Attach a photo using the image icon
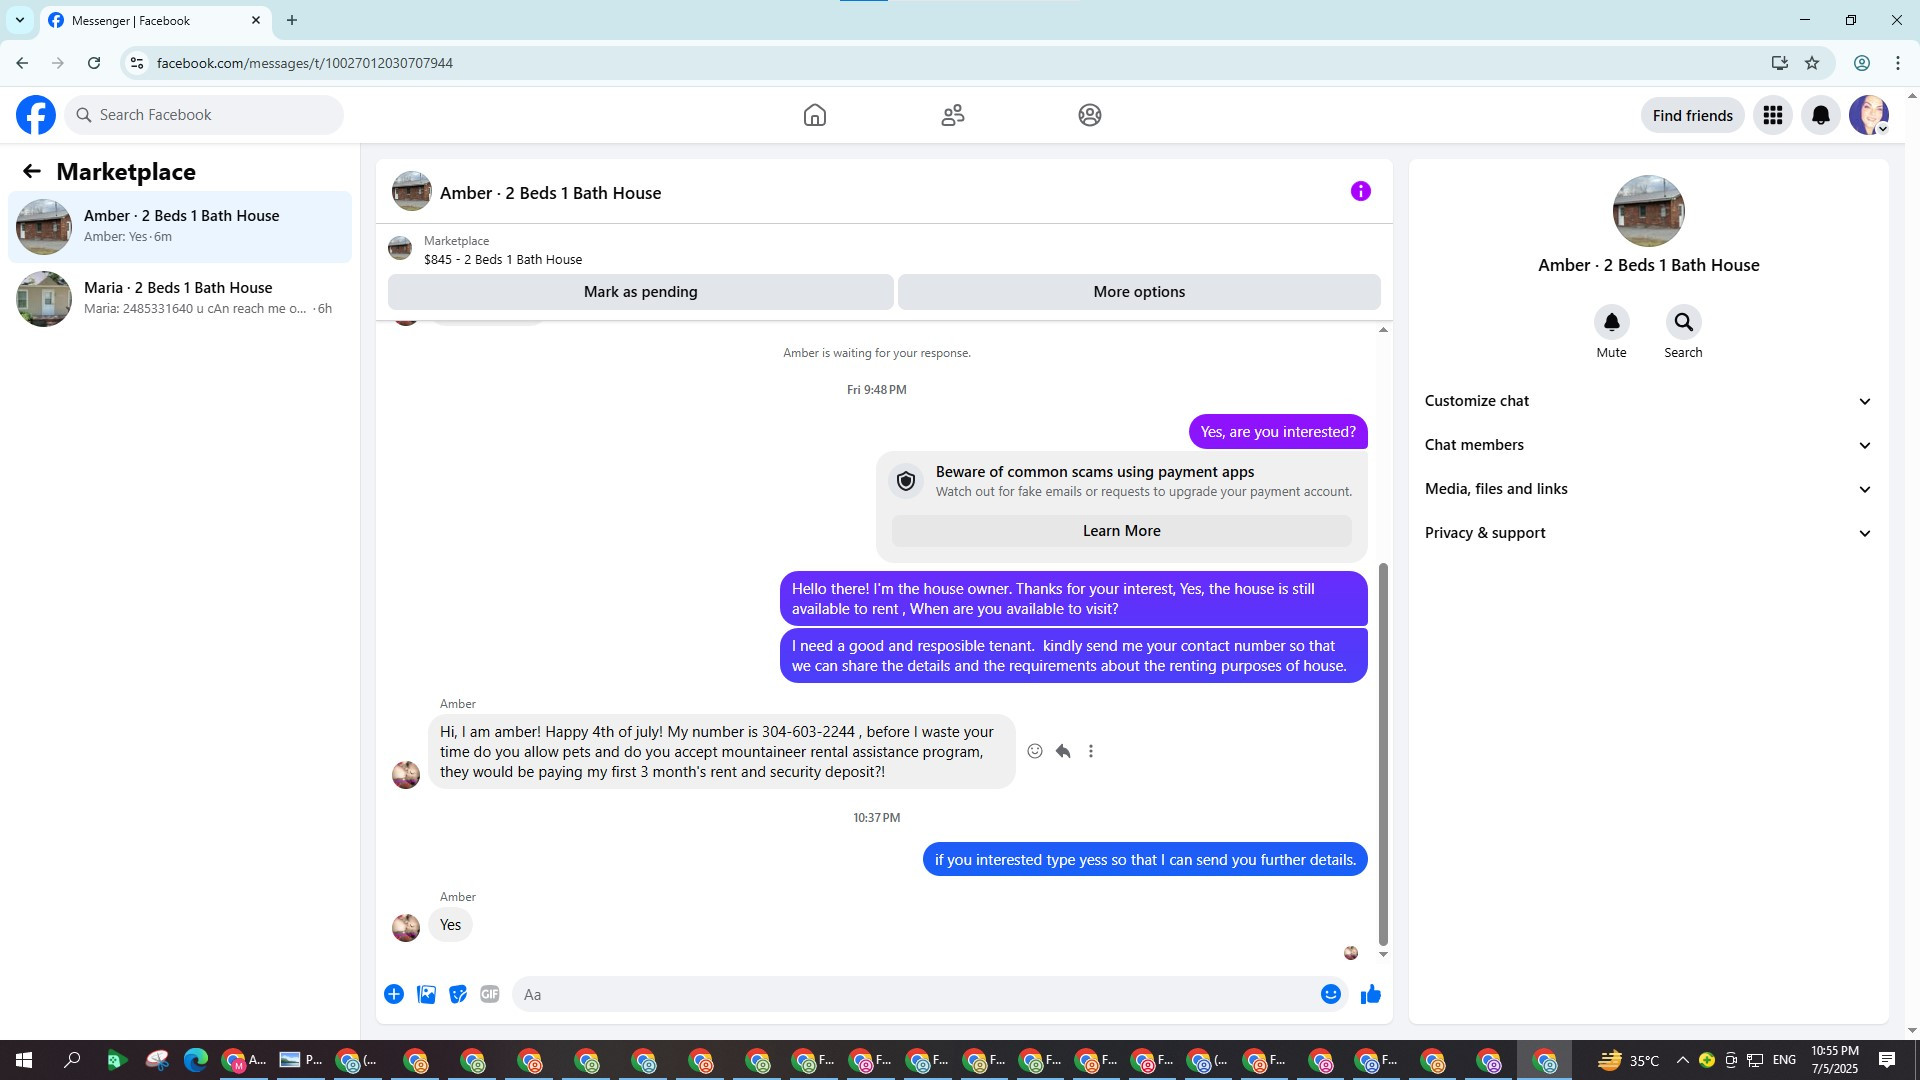Image resolution: width=1920 pixels, height=1080 pixels. click(426, 994)
